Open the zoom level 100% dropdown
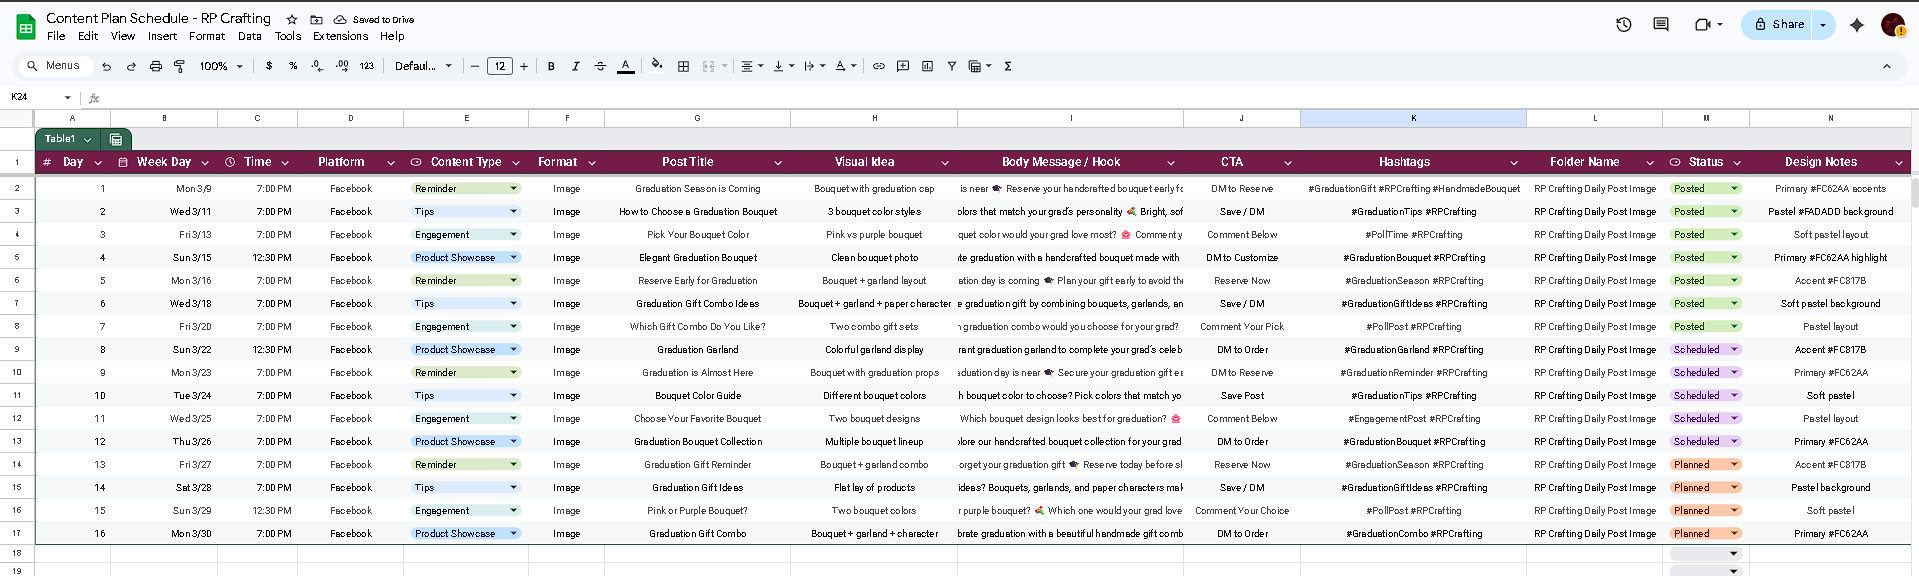Viewport: 1919px width, 576px height. tap(221, 66)
